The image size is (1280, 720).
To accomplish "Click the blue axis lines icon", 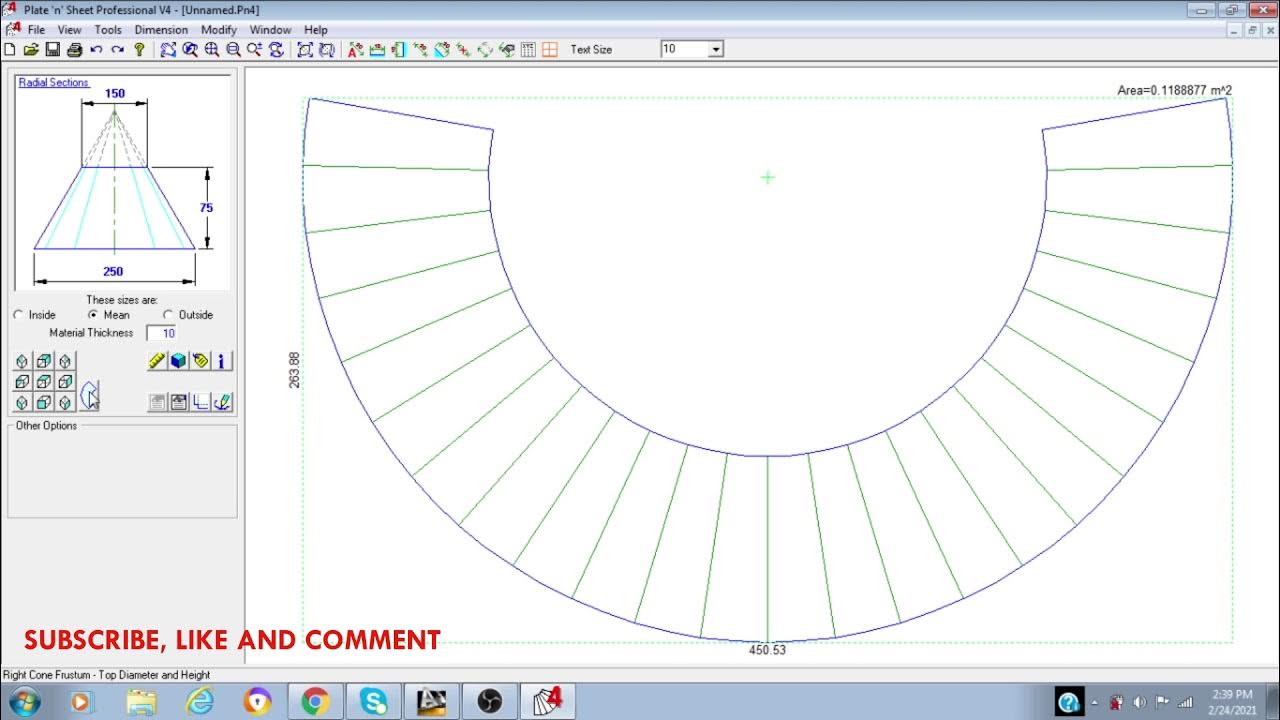I will coord(200,402).
